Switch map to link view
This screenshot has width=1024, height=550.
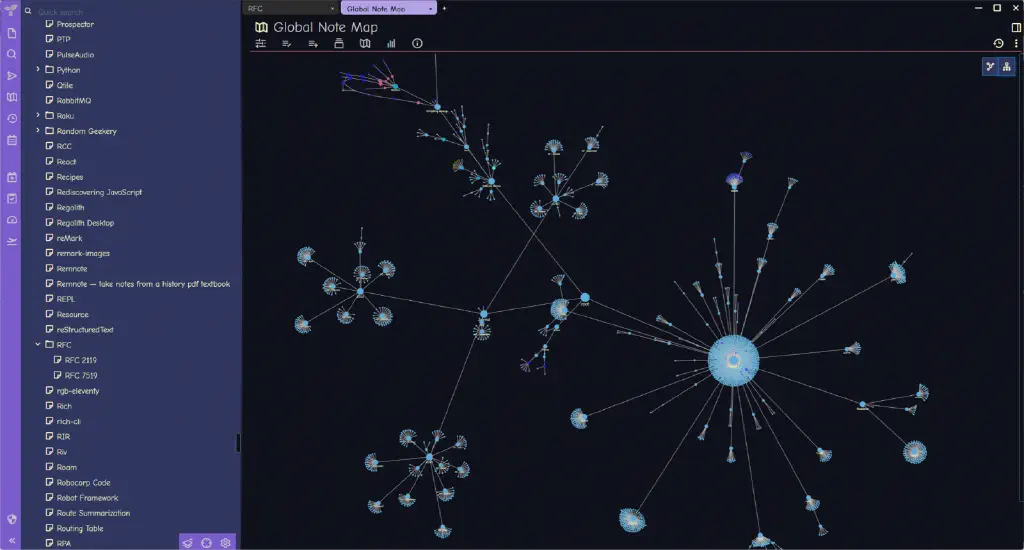coord(991,67)
